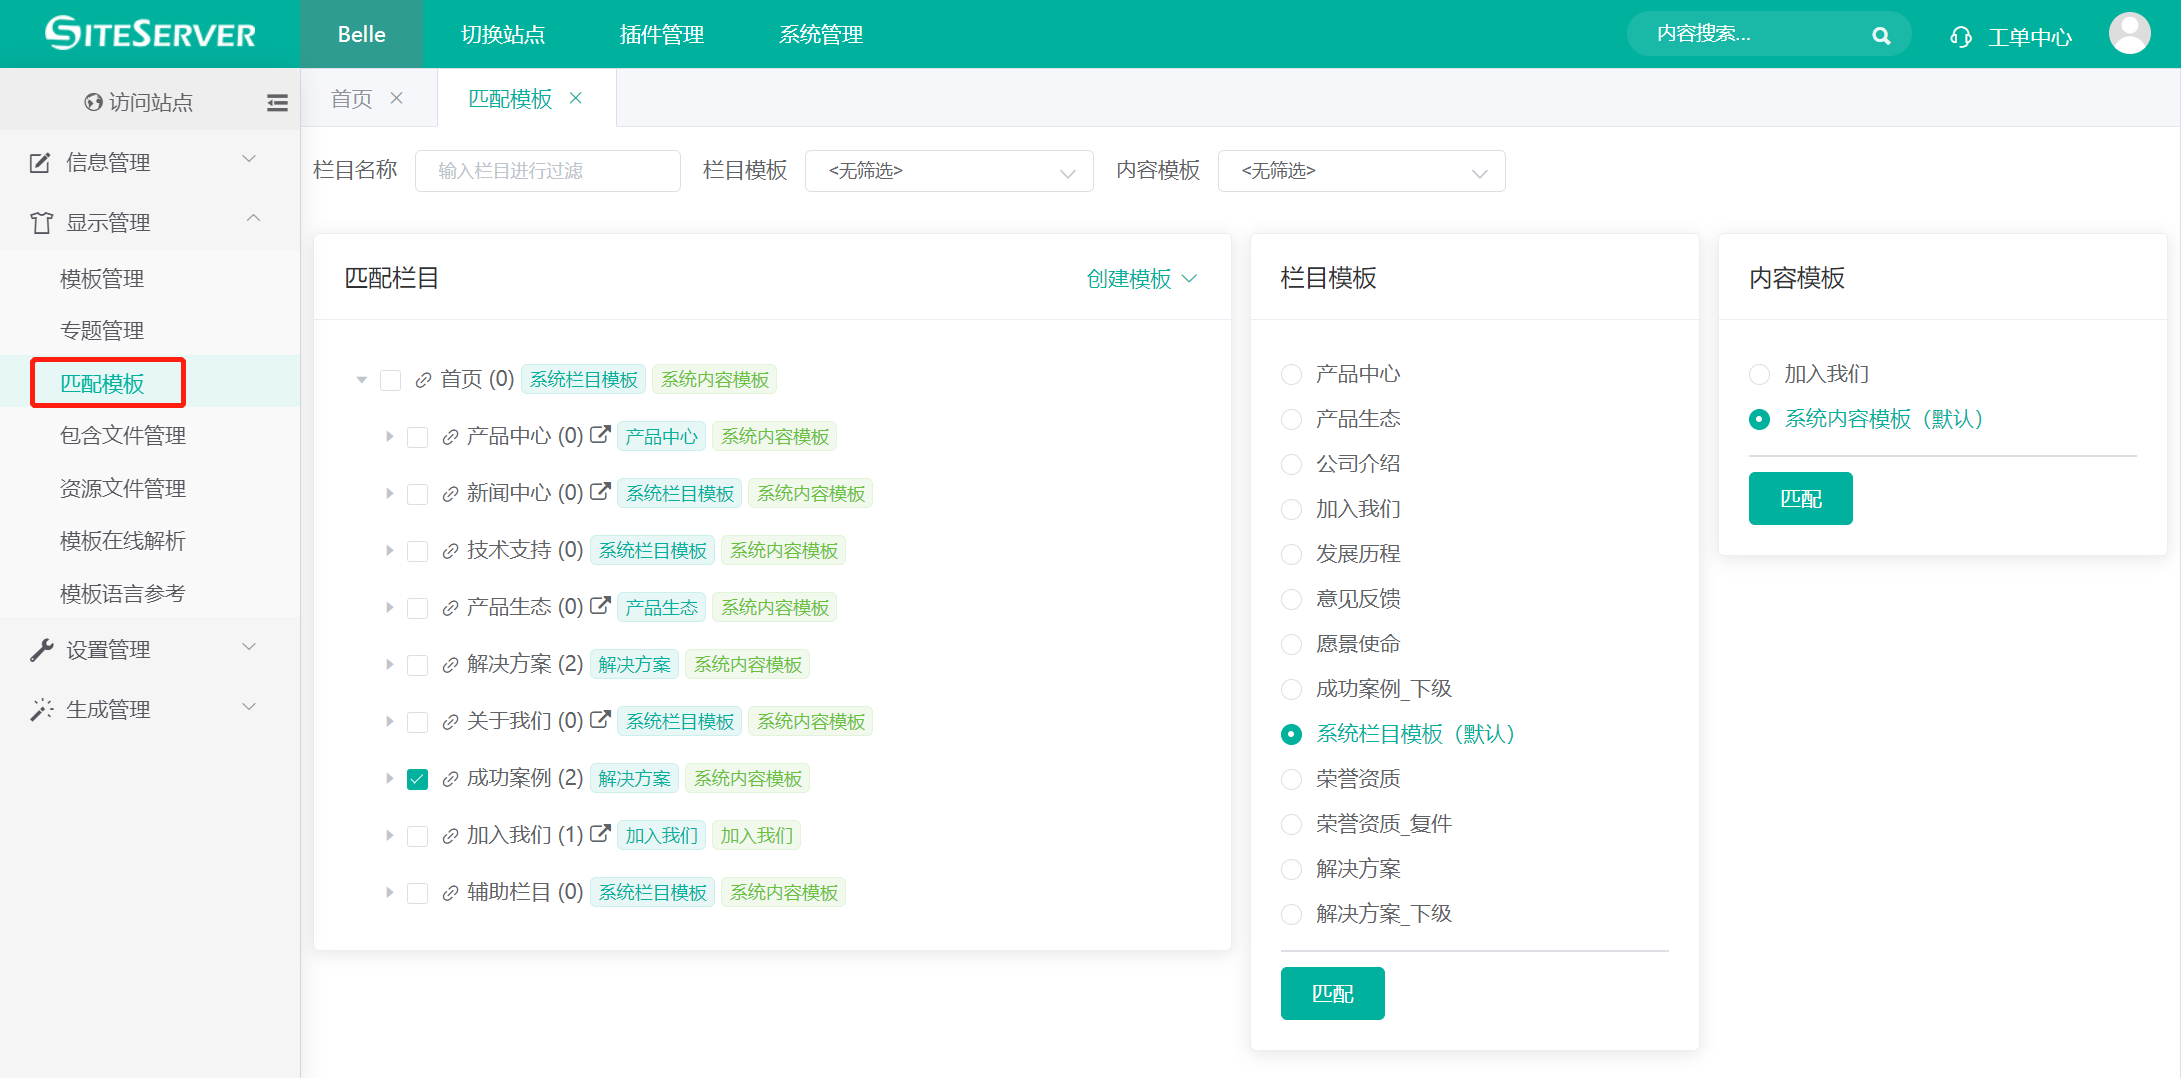Open the 创建模板 dropdown
Screen dimensions: 2181x1078
[x=1141, y=279]
